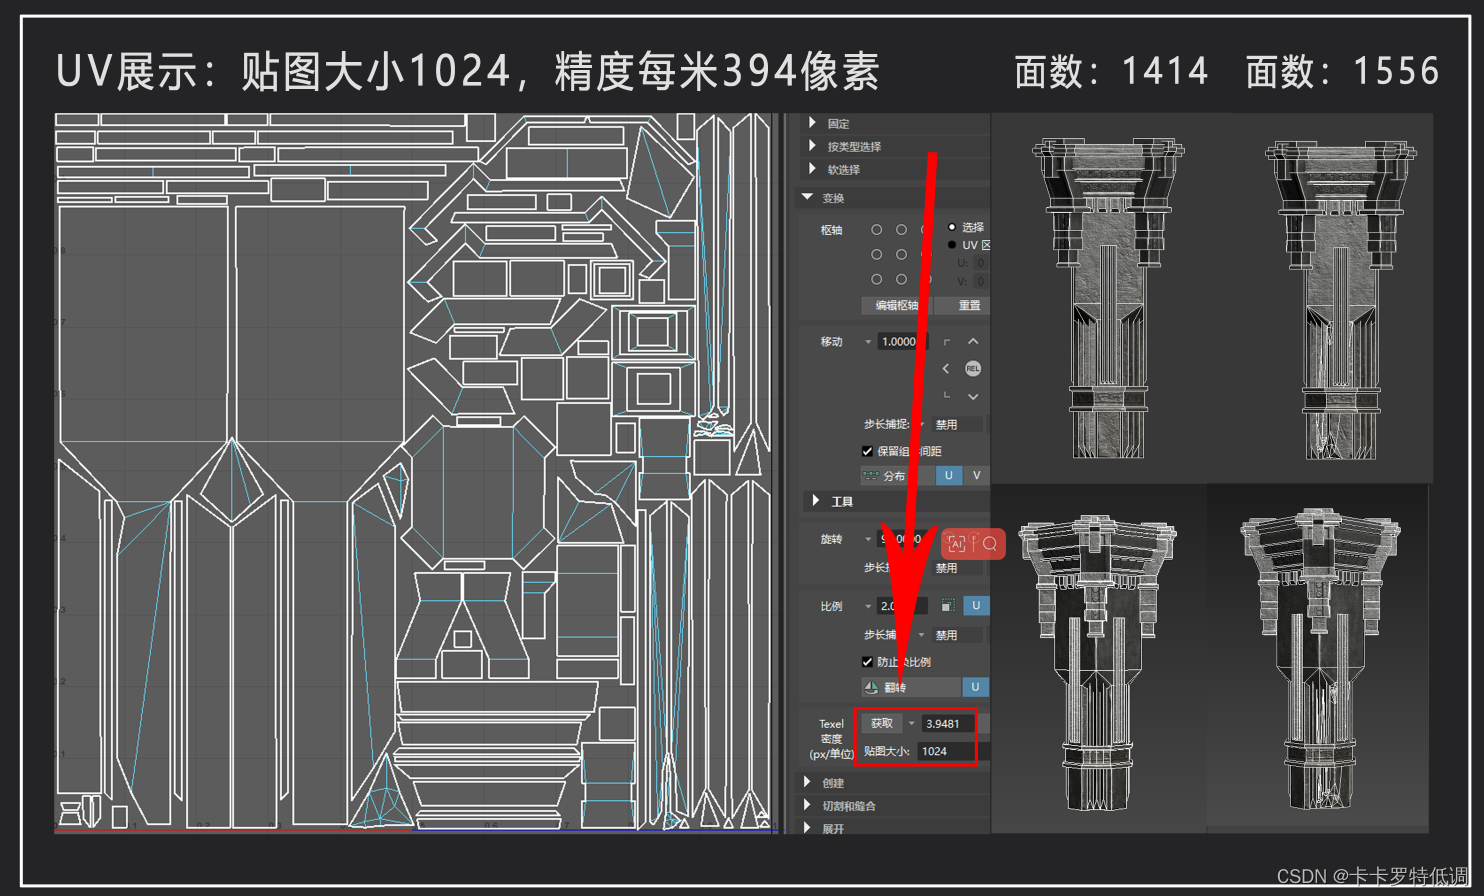Select the UV 区 radio option
The height and width of the screenshot is (896, 1484).
[952, 244]
